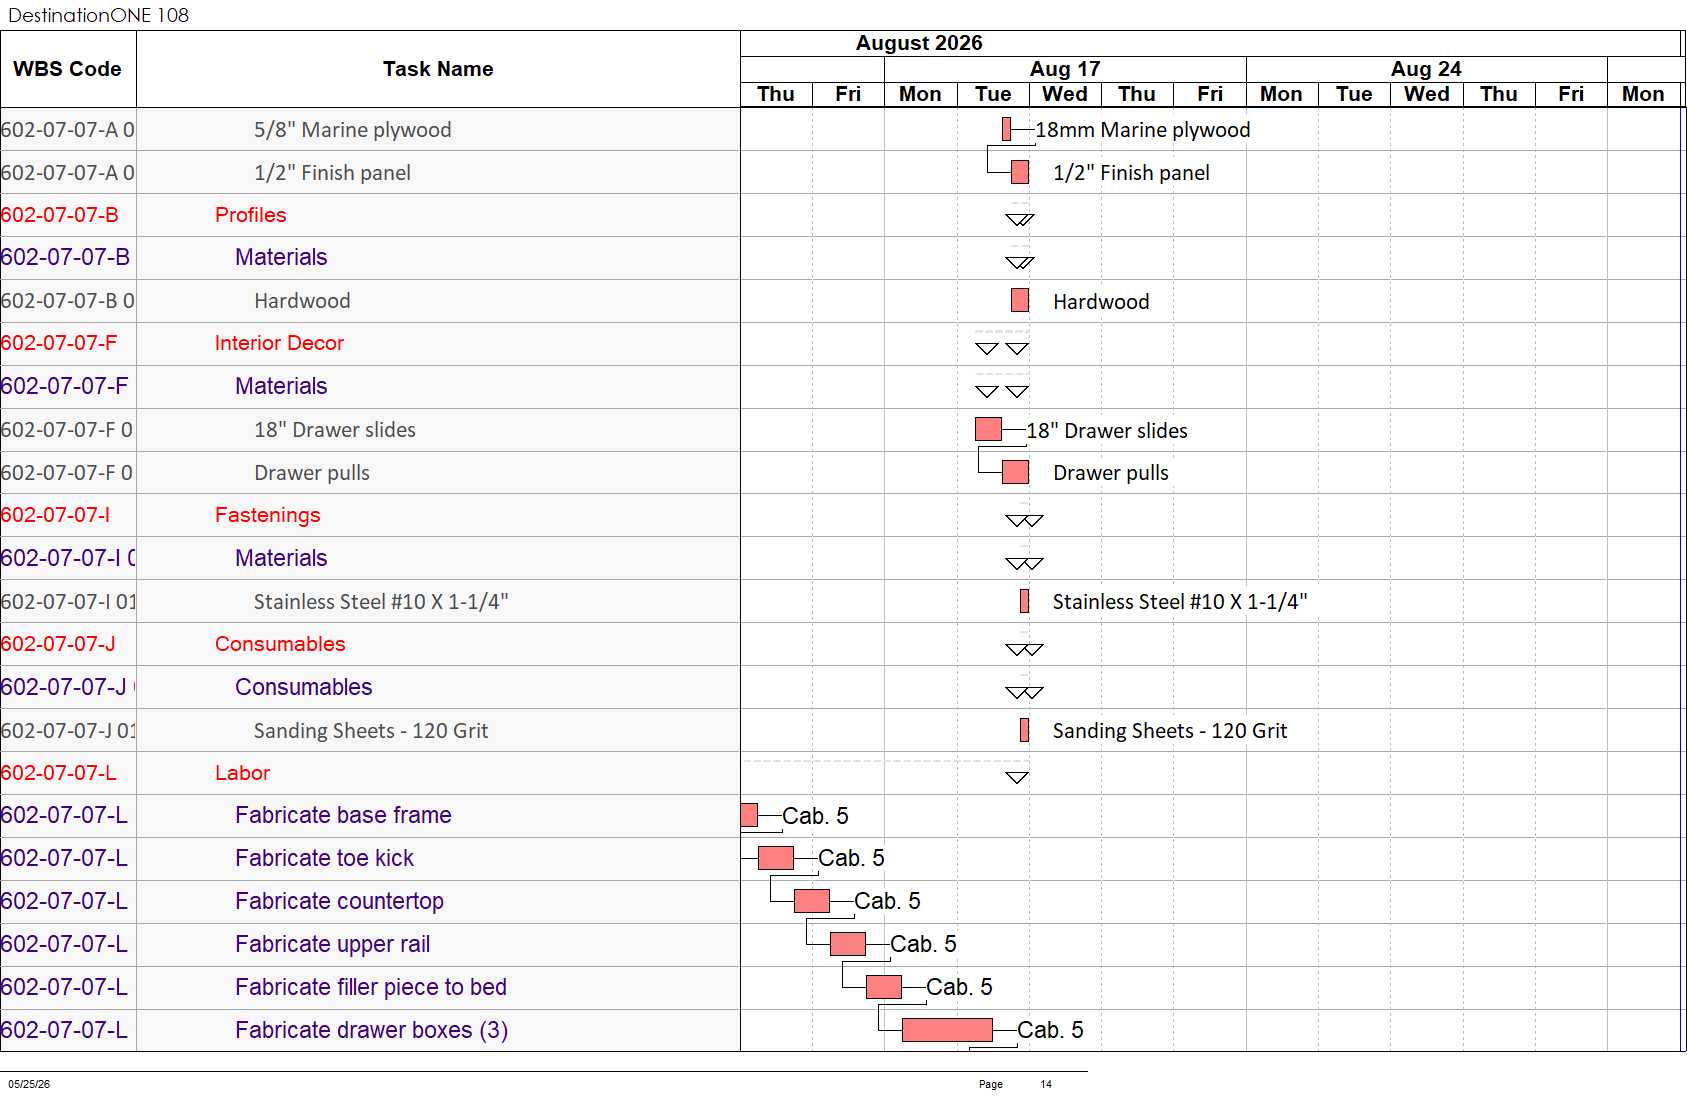
Task: Click the summary marker in the Fastenings row
Action: 1024,520
